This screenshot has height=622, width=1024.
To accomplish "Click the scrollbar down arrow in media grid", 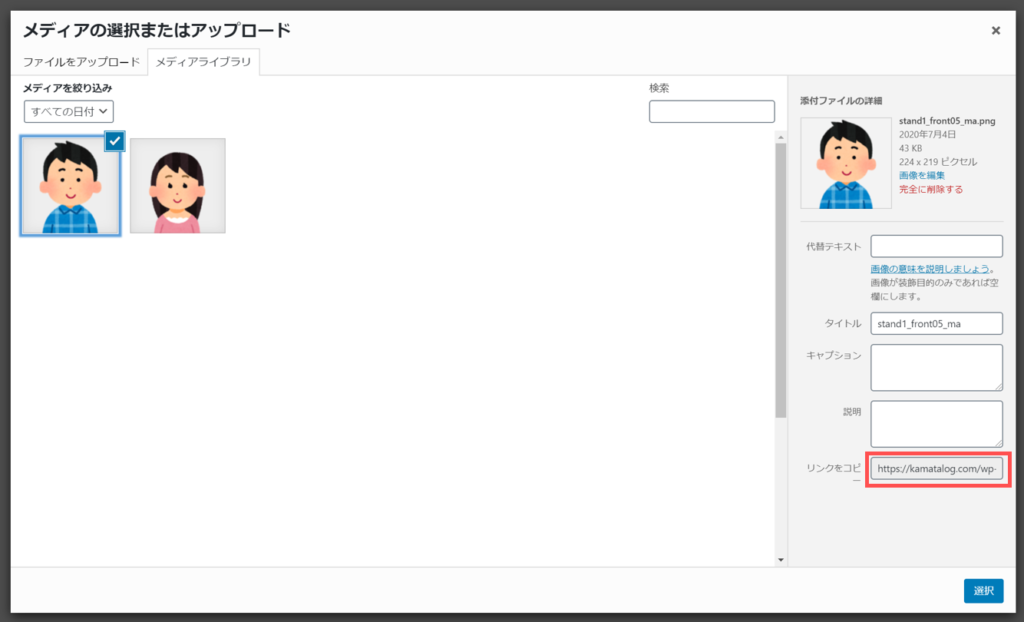I will (x=781, y=560).
